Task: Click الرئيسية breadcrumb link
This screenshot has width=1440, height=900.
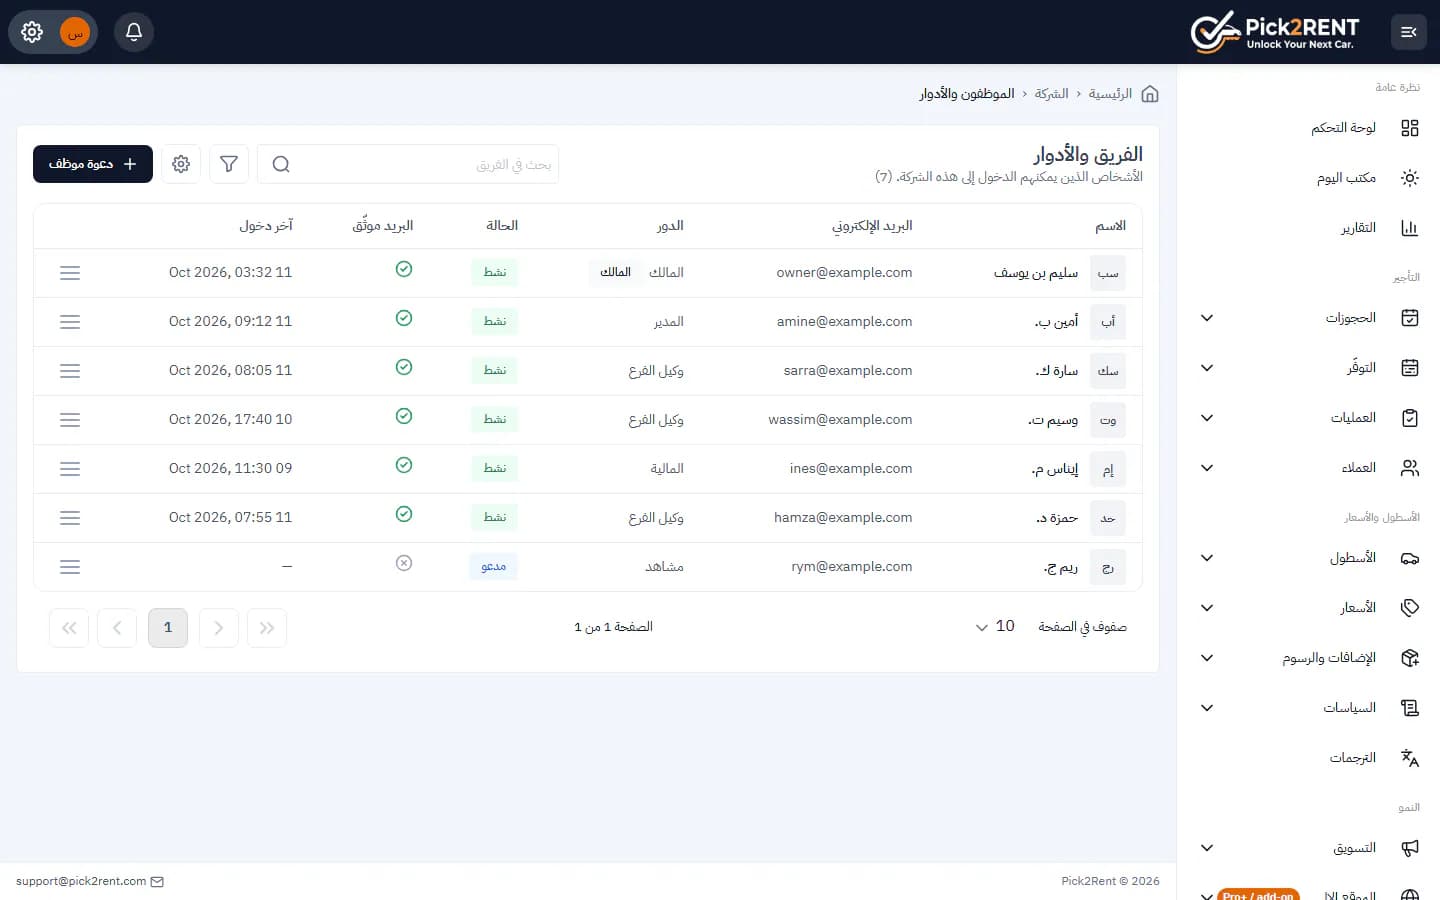Action: [x=1110, y=94]
